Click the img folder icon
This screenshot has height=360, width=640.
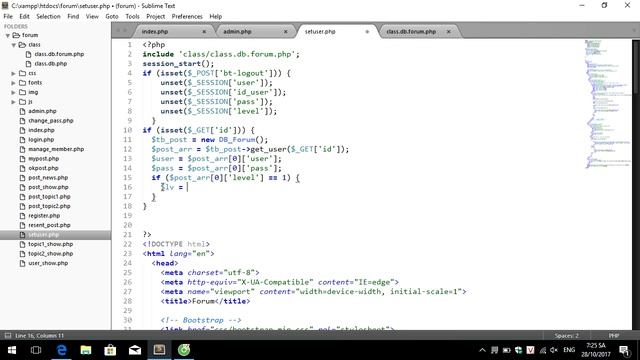(22, 92)
